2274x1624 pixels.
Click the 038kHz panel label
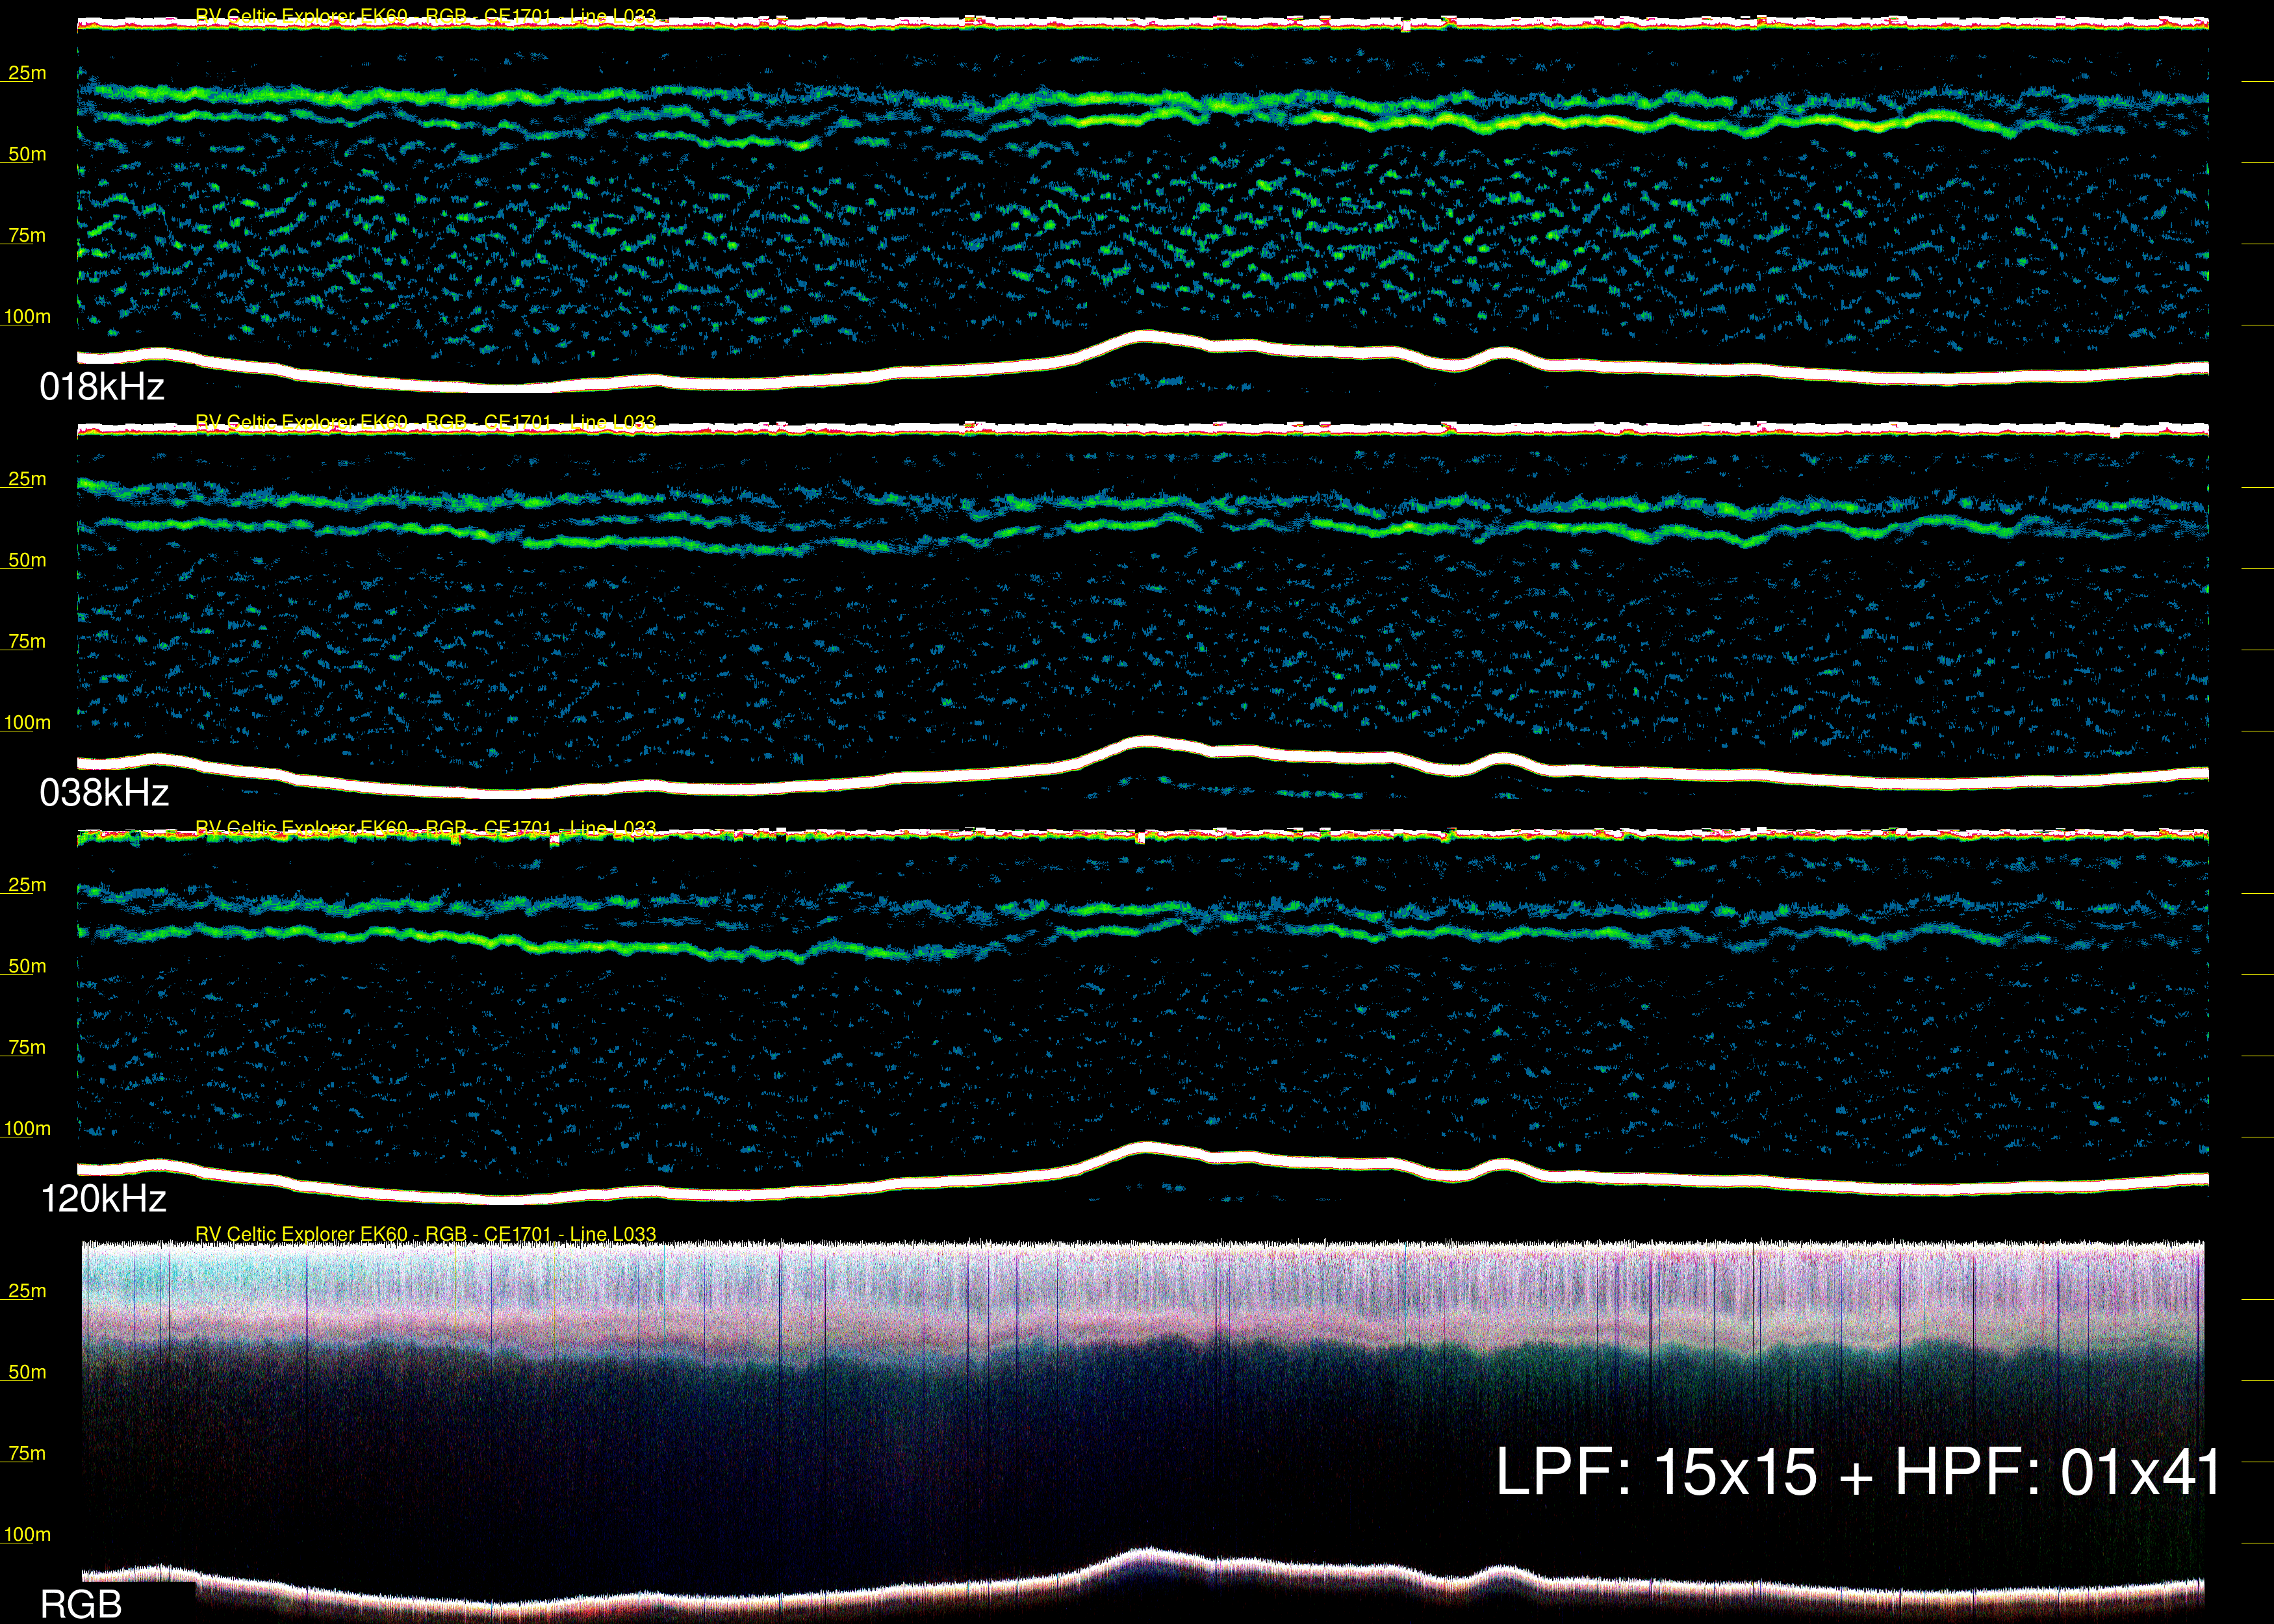click(x=104, y=793)
